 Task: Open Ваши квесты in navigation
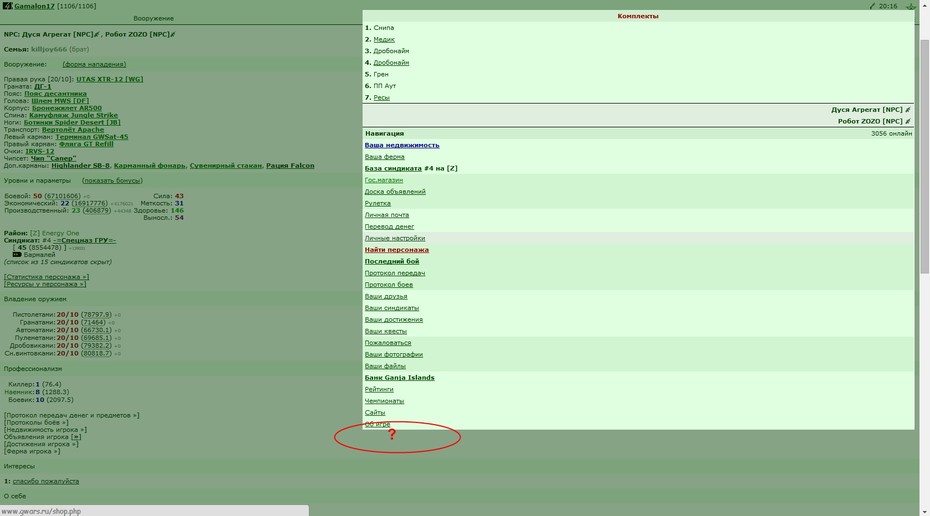tap(386, 331)
